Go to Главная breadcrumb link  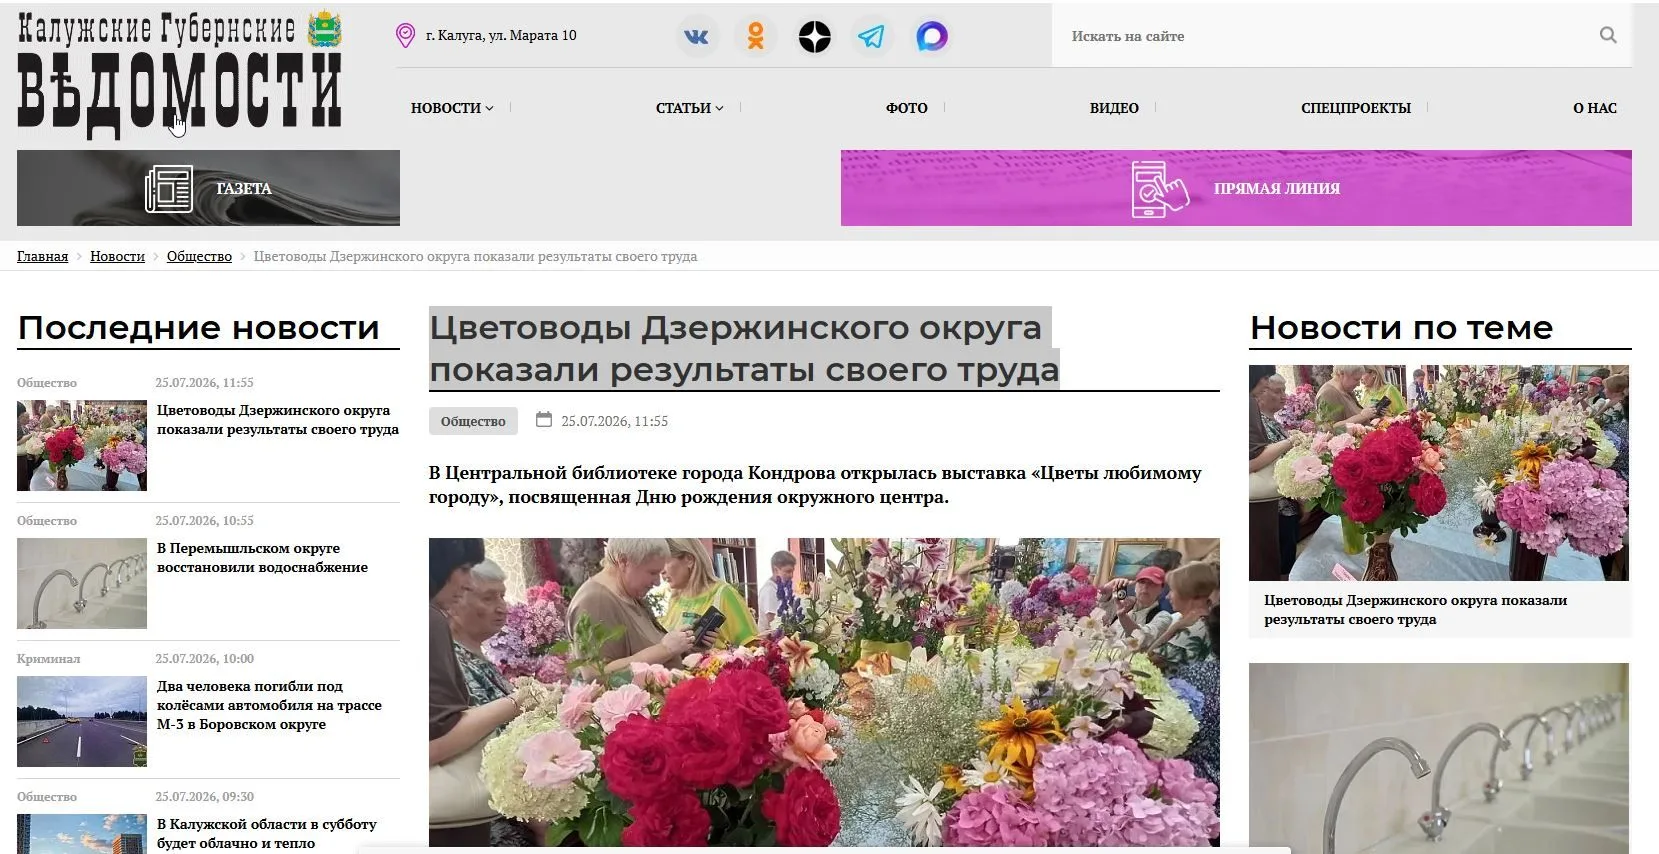42,256
